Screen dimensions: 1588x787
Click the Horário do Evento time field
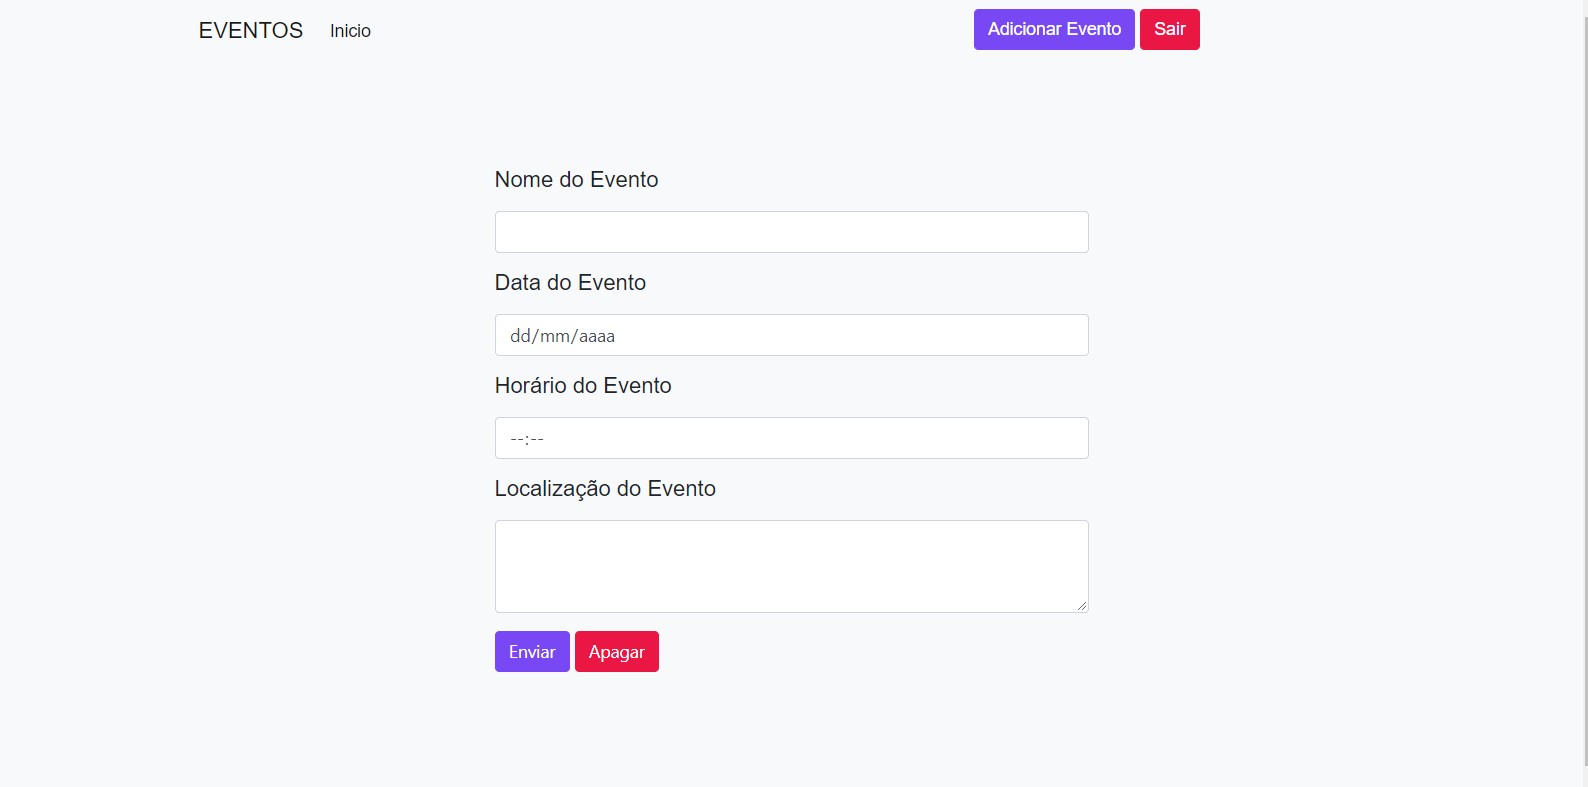(790, 437)
